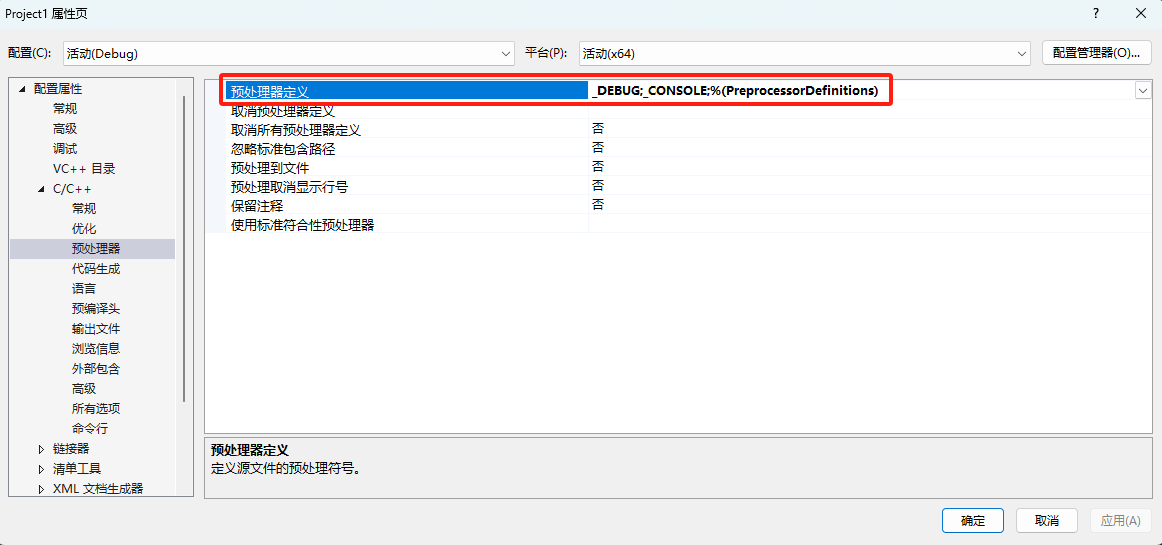Expand the 链接器 tree node
The height and width of the screenshot is (545, 1162).
click(41, 449)
